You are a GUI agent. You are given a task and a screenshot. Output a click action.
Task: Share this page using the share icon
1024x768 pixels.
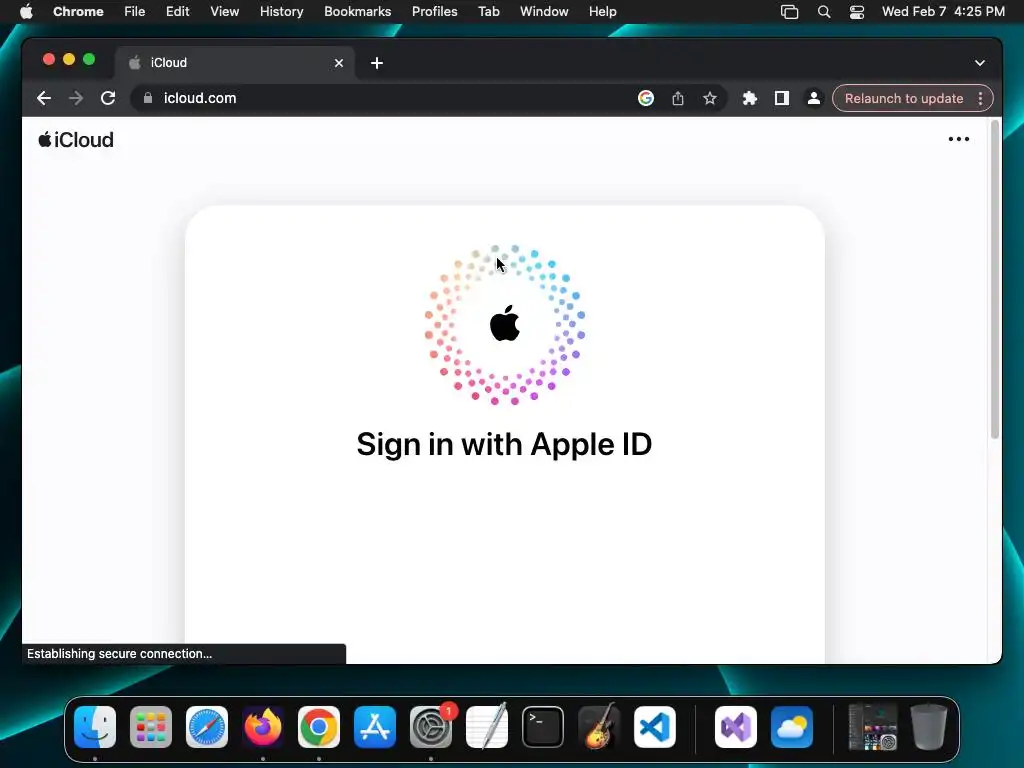pyautogui.click(x=678, y=98)
